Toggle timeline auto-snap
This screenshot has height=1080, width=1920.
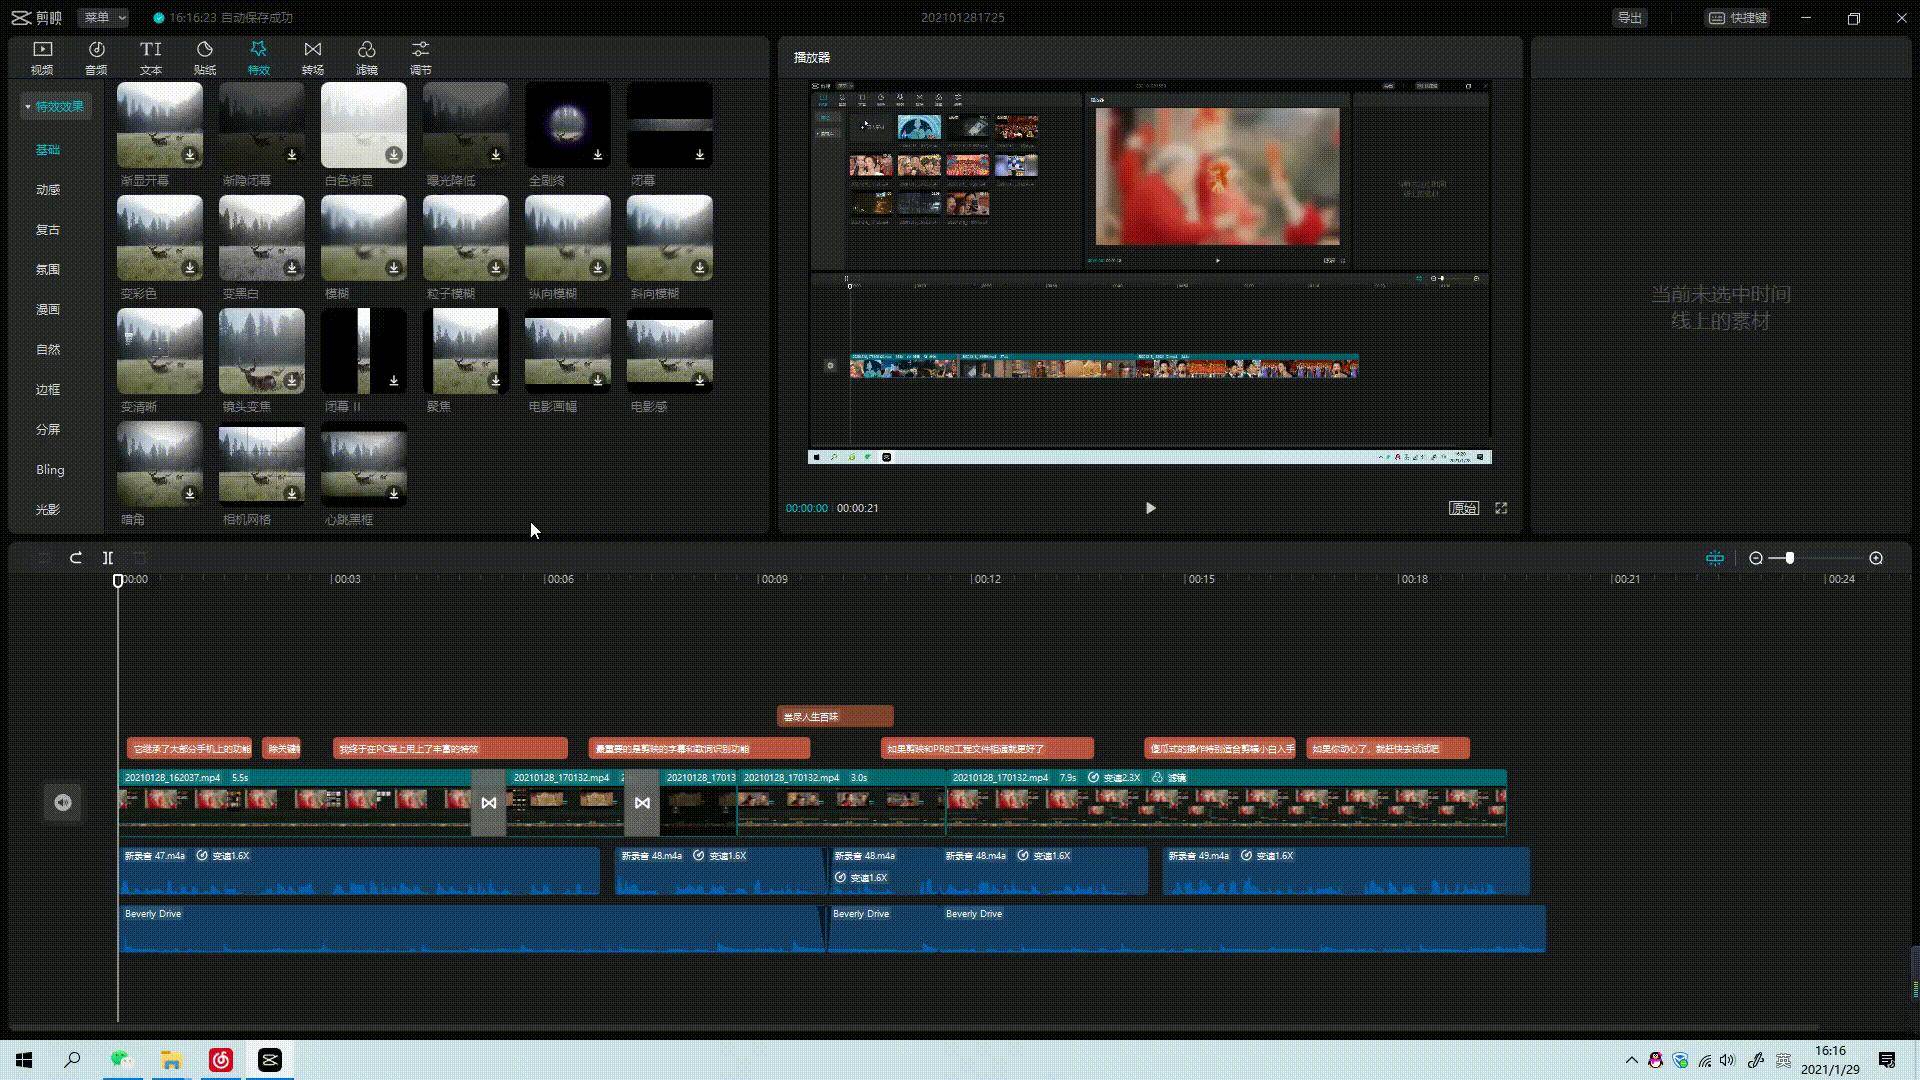tap(1715, 558)
